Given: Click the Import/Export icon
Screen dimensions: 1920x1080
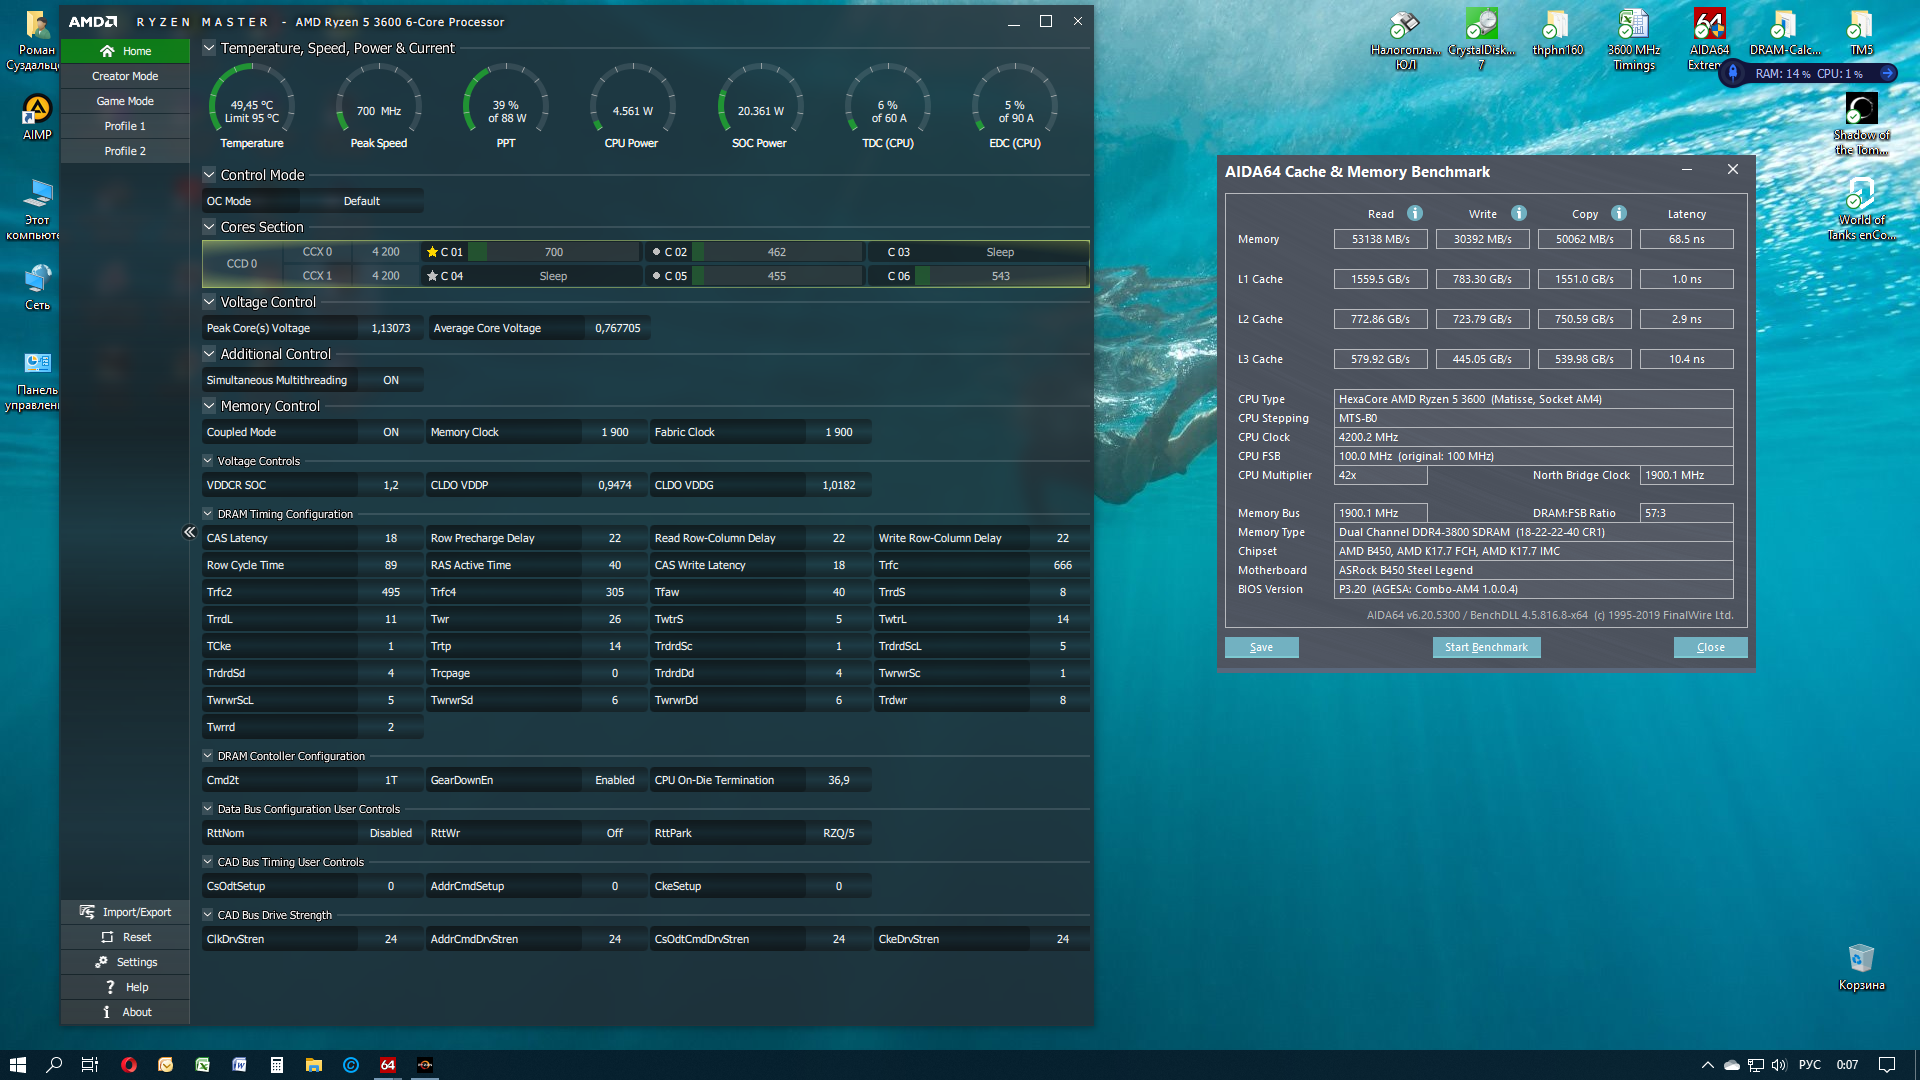Looking at the screenshot, I should (88, 912).
